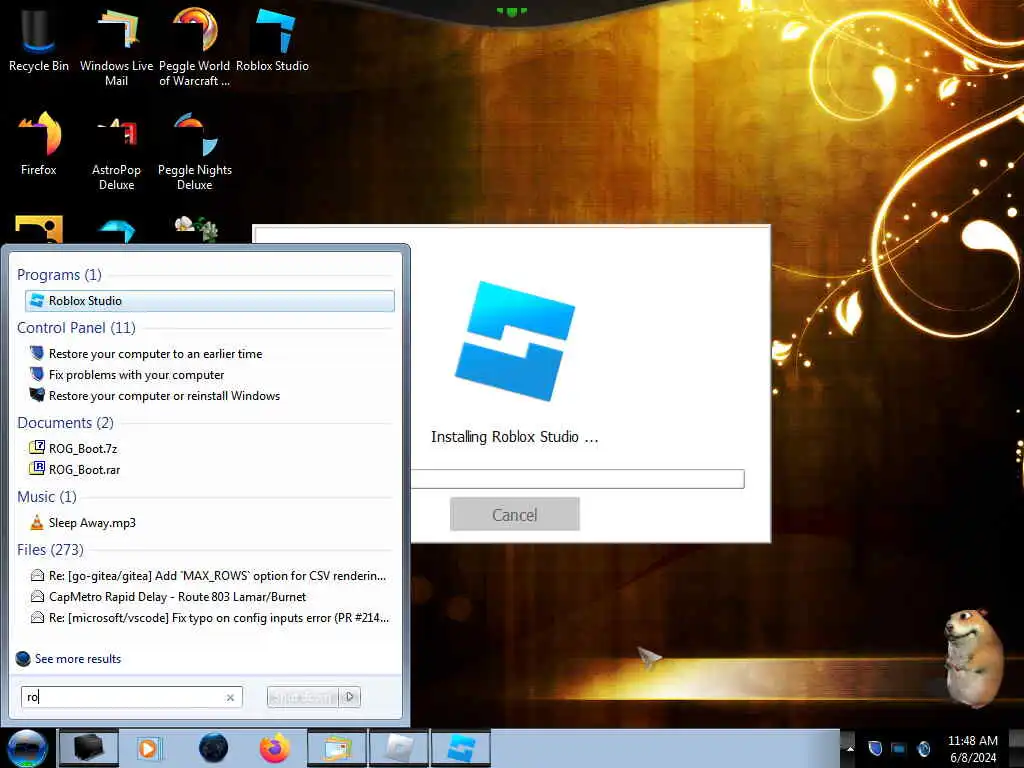
Task: Click the Shut down button
Action: (x=303, y=697)
